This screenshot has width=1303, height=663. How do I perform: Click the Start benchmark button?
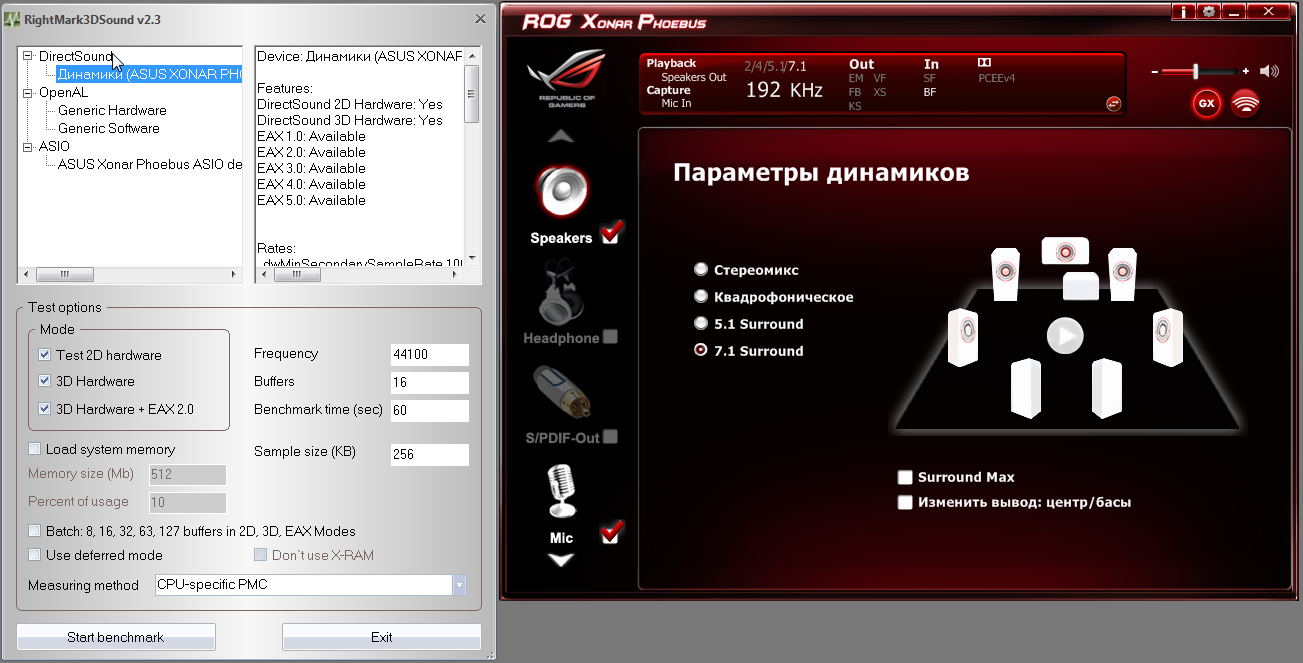coord(116,637)
